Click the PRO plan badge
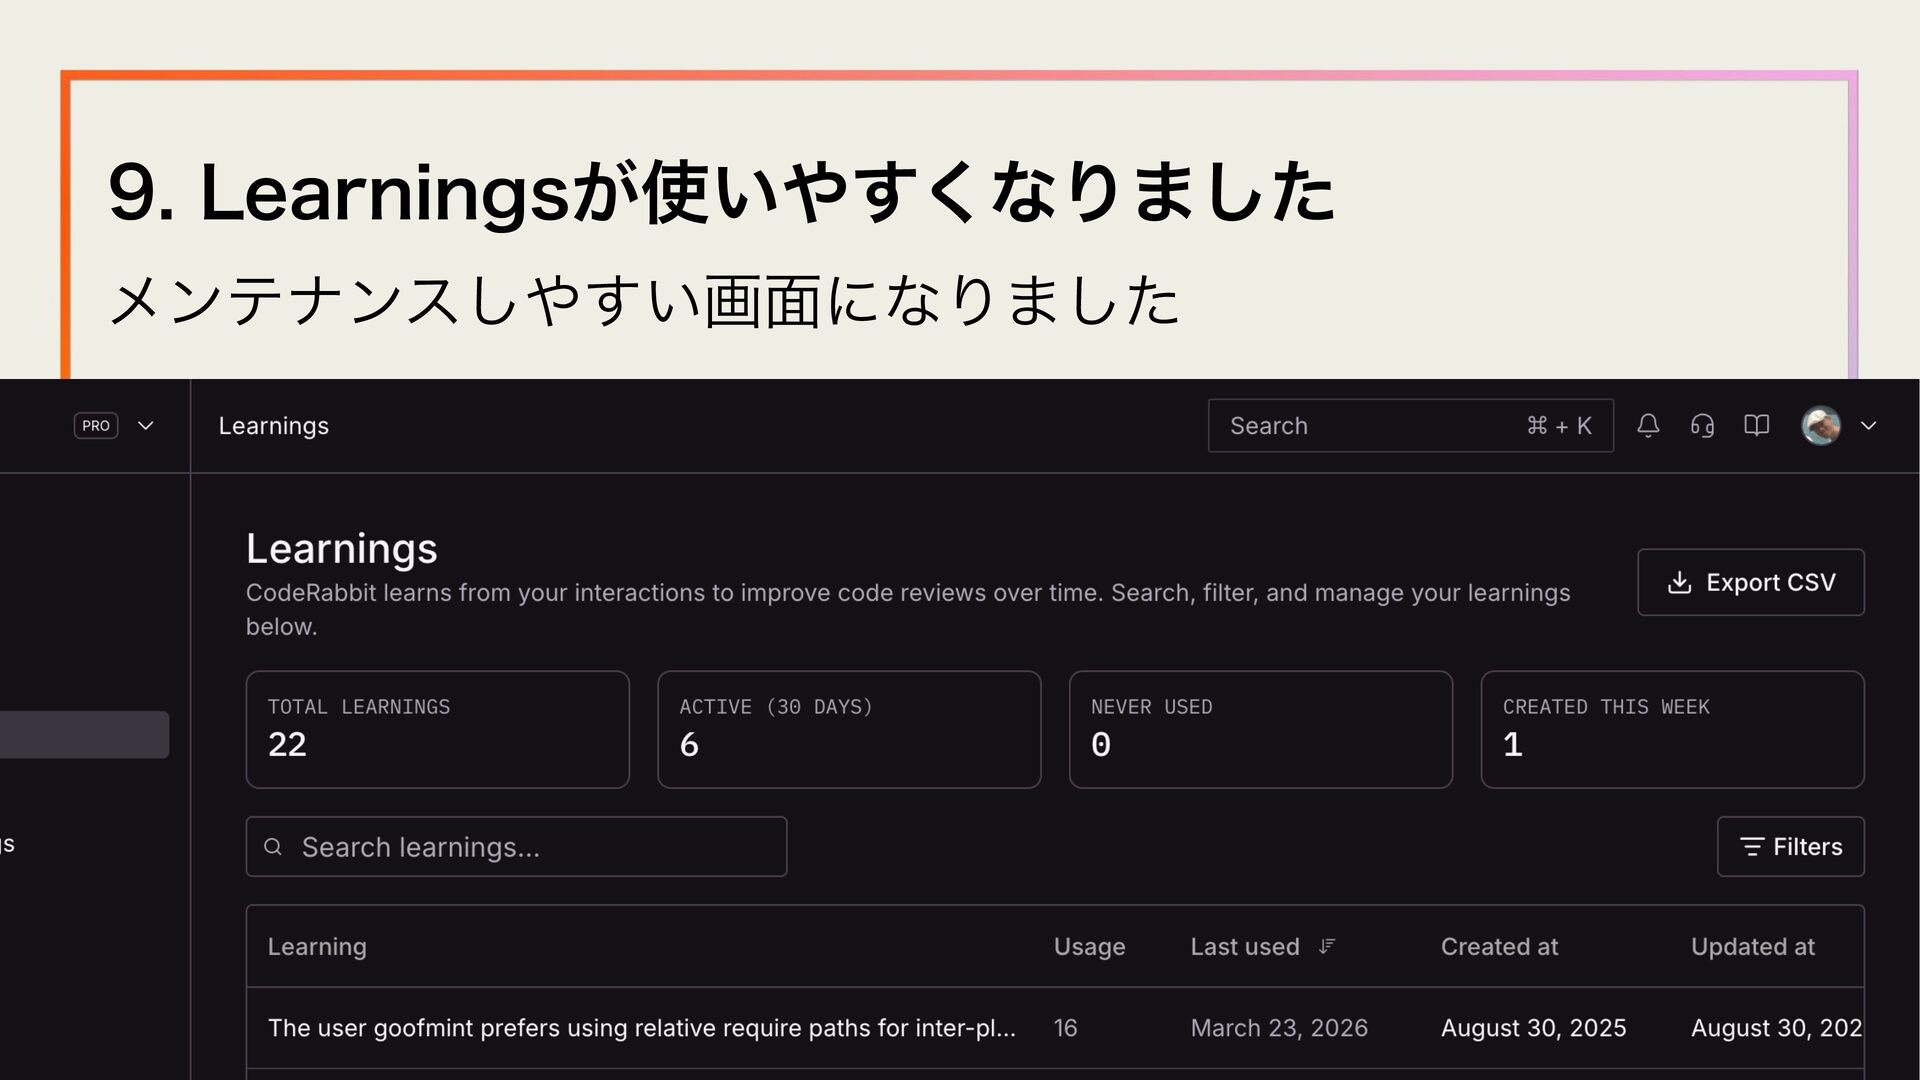This screenshot has width=1920, height=1080. click(96, 426)
